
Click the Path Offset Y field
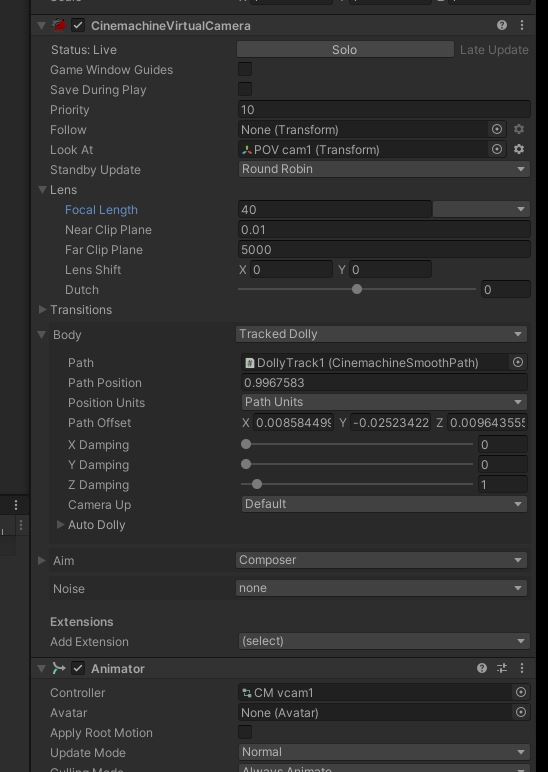coord(390,422)
